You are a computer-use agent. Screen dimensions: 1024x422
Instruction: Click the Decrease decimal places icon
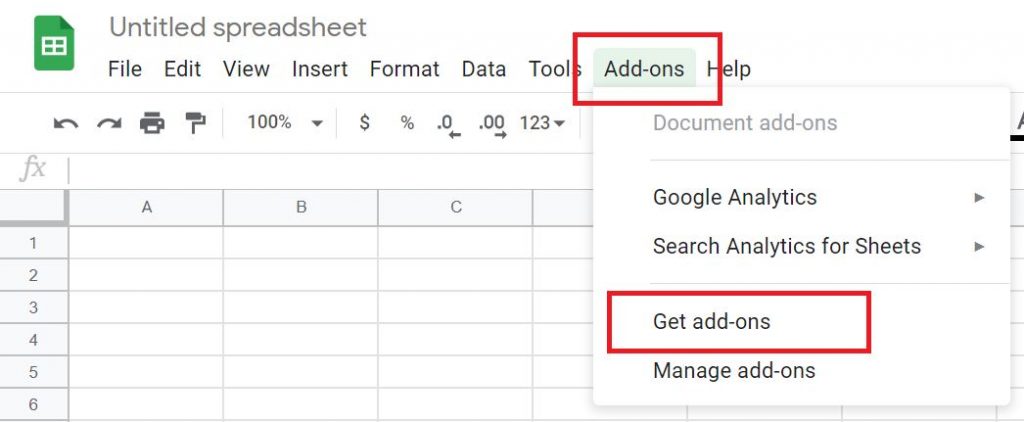pyautogui.click(x=448, y=125)
